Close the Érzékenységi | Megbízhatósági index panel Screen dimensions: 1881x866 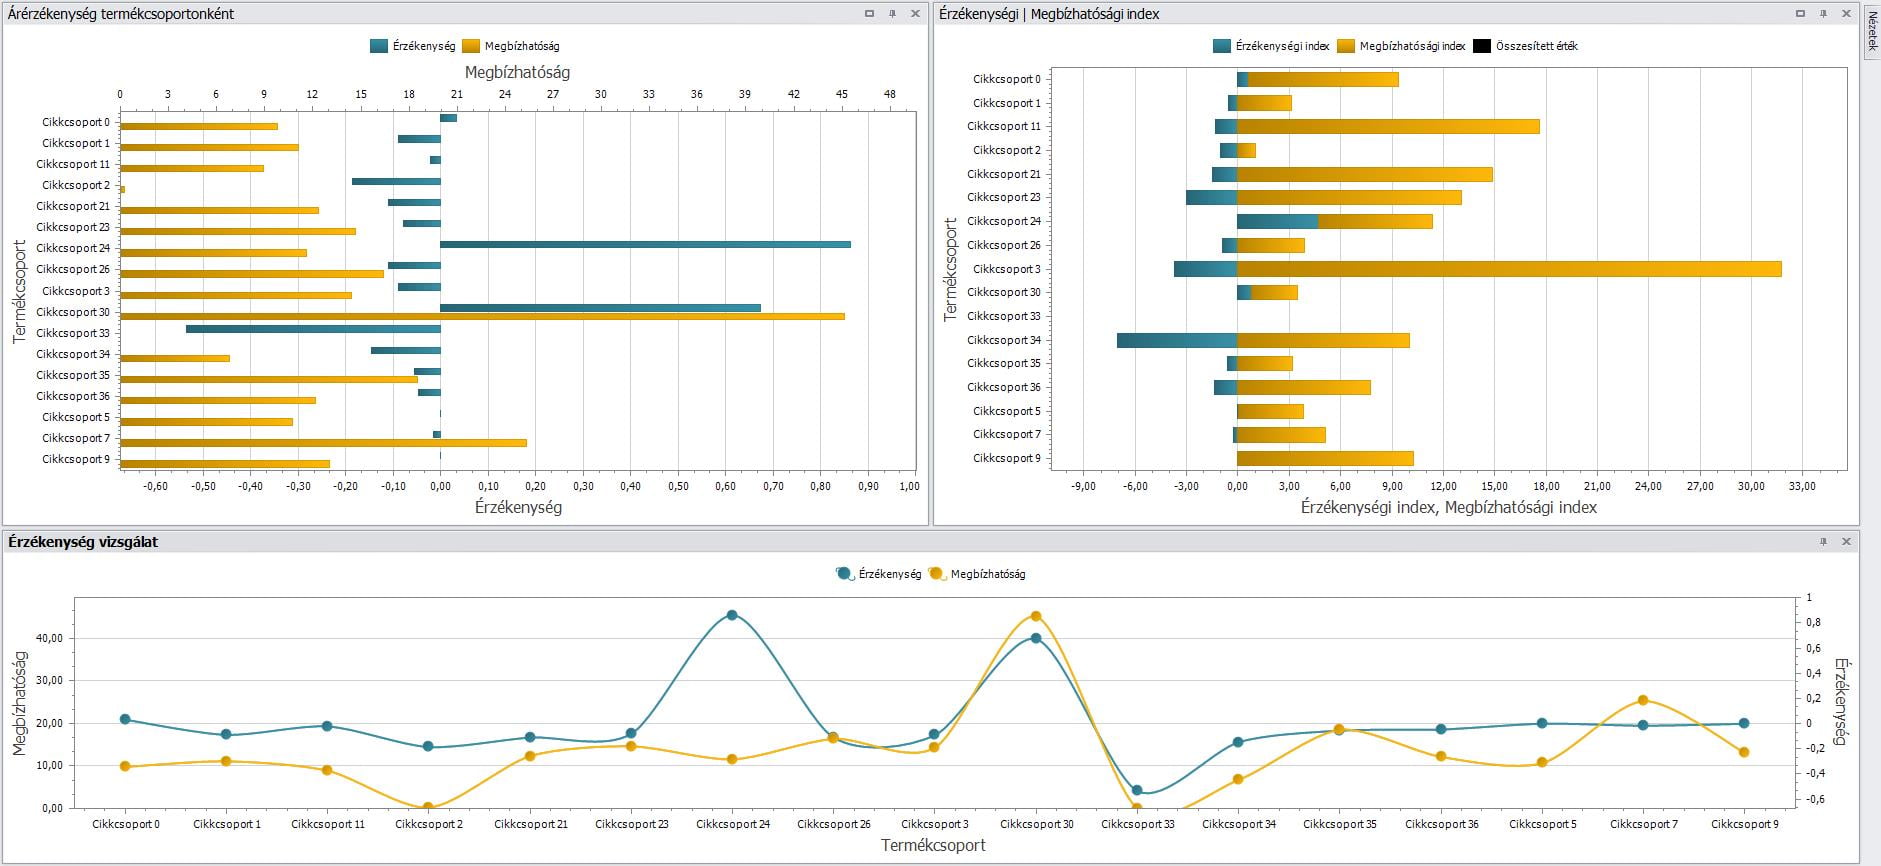(x=1846, y=14)
